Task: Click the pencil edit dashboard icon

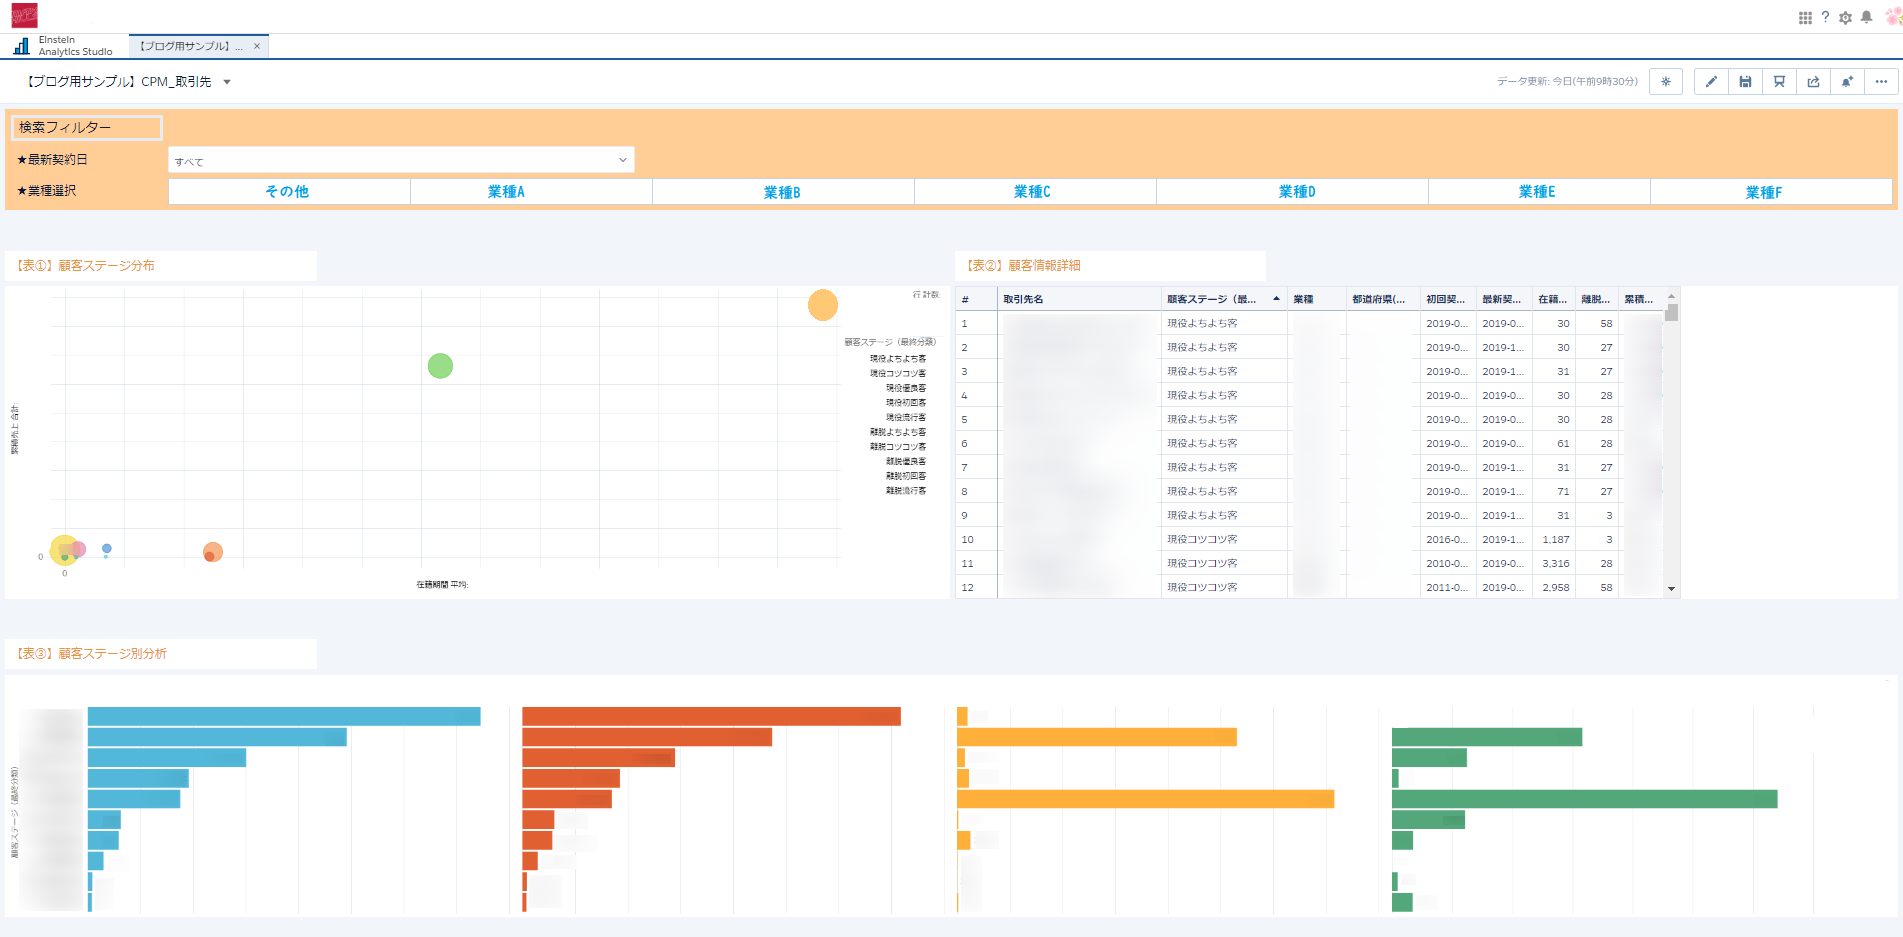Action: [1711, 82]
